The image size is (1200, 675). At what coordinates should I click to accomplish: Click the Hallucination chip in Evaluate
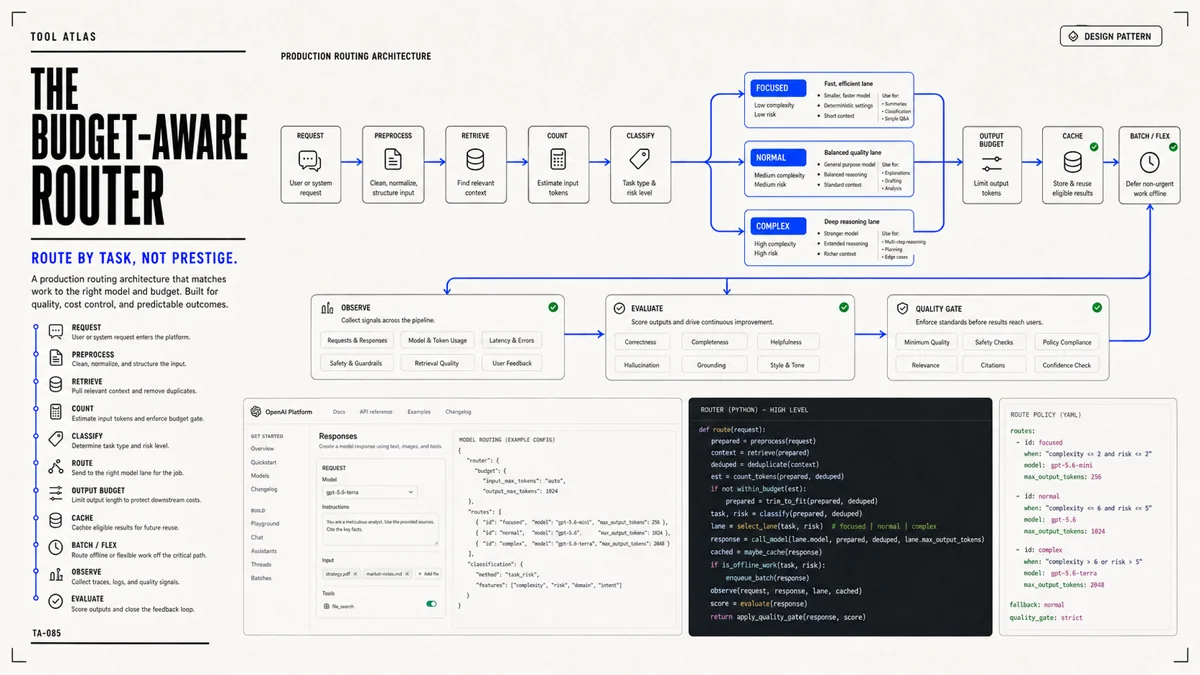point(642,364)
